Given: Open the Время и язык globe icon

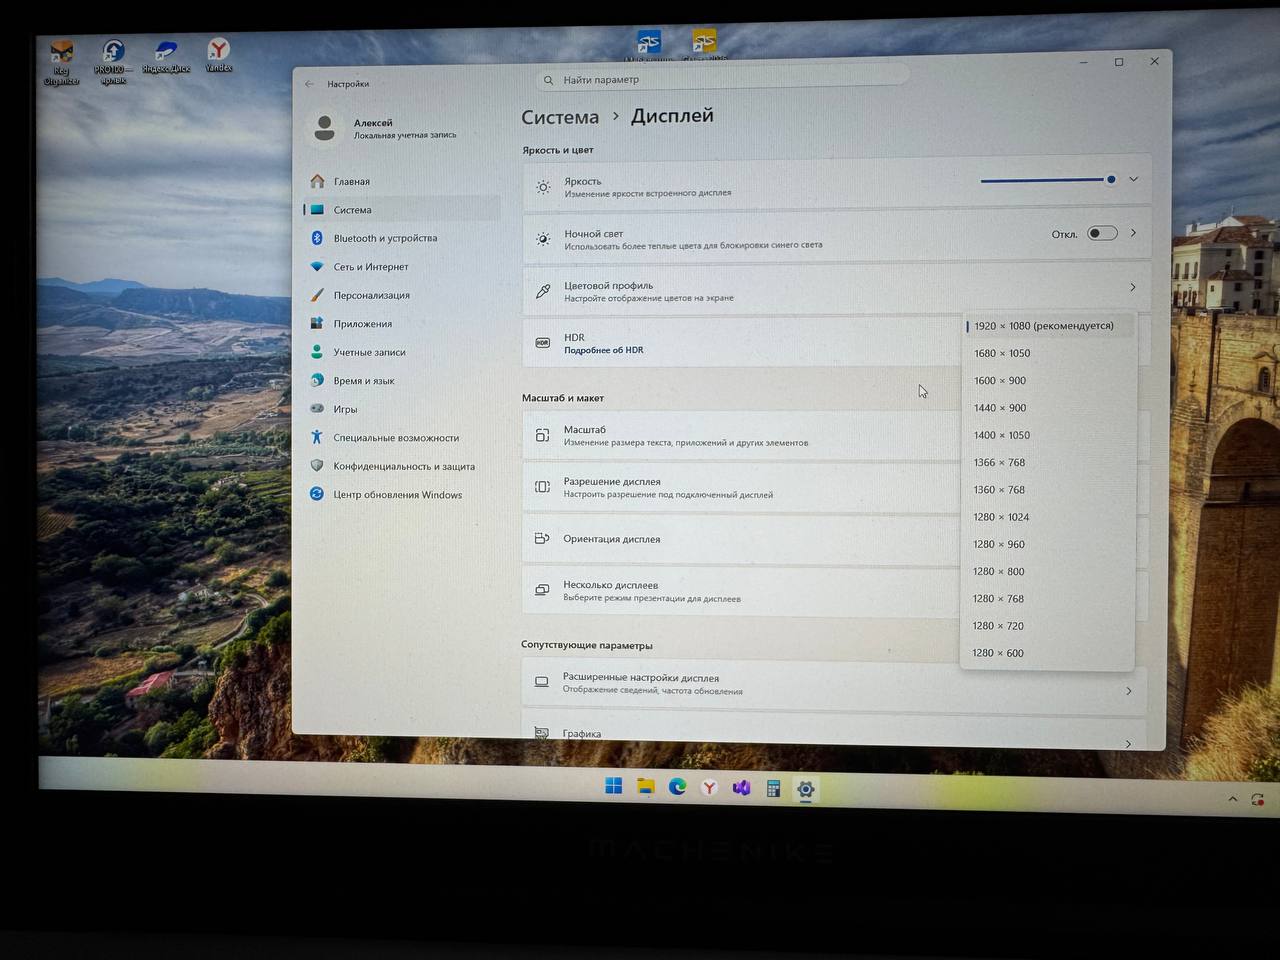Looking at the screenshot, I should coord(317,381).
